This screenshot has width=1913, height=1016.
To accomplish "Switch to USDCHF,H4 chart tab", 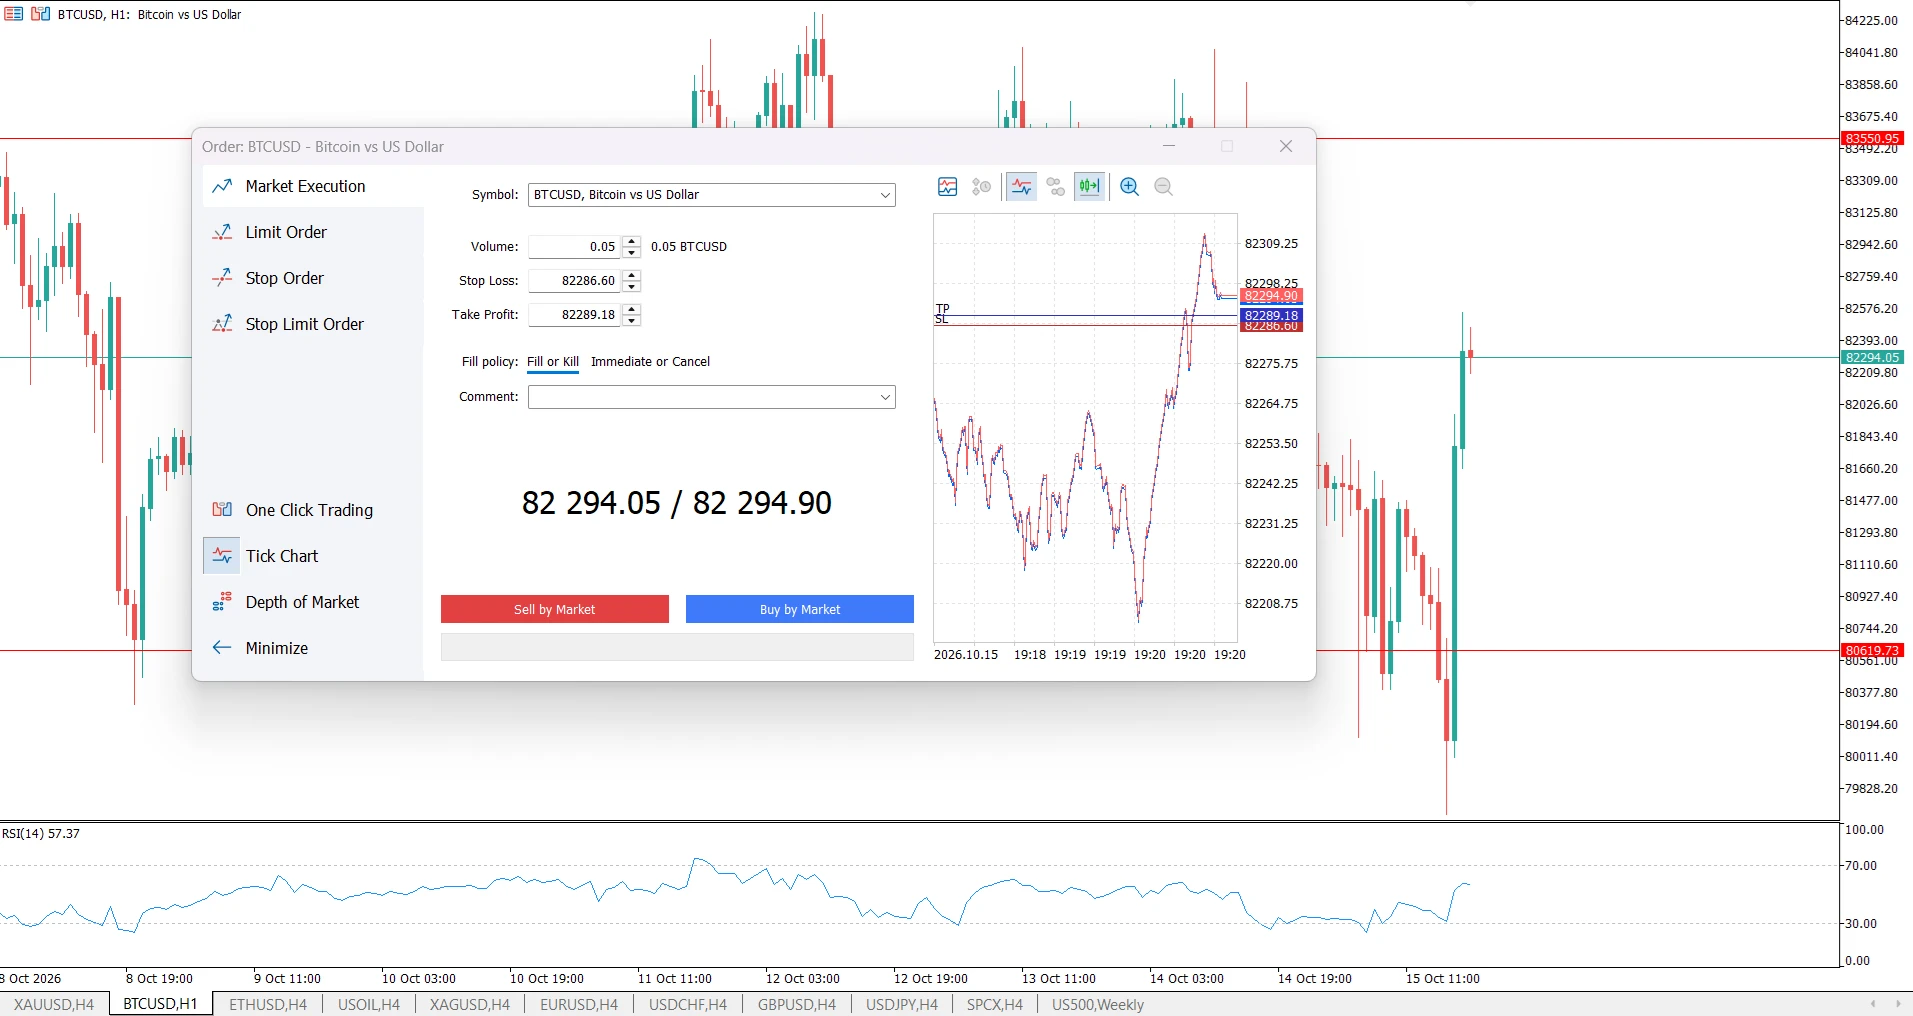I will point(688,1004).
